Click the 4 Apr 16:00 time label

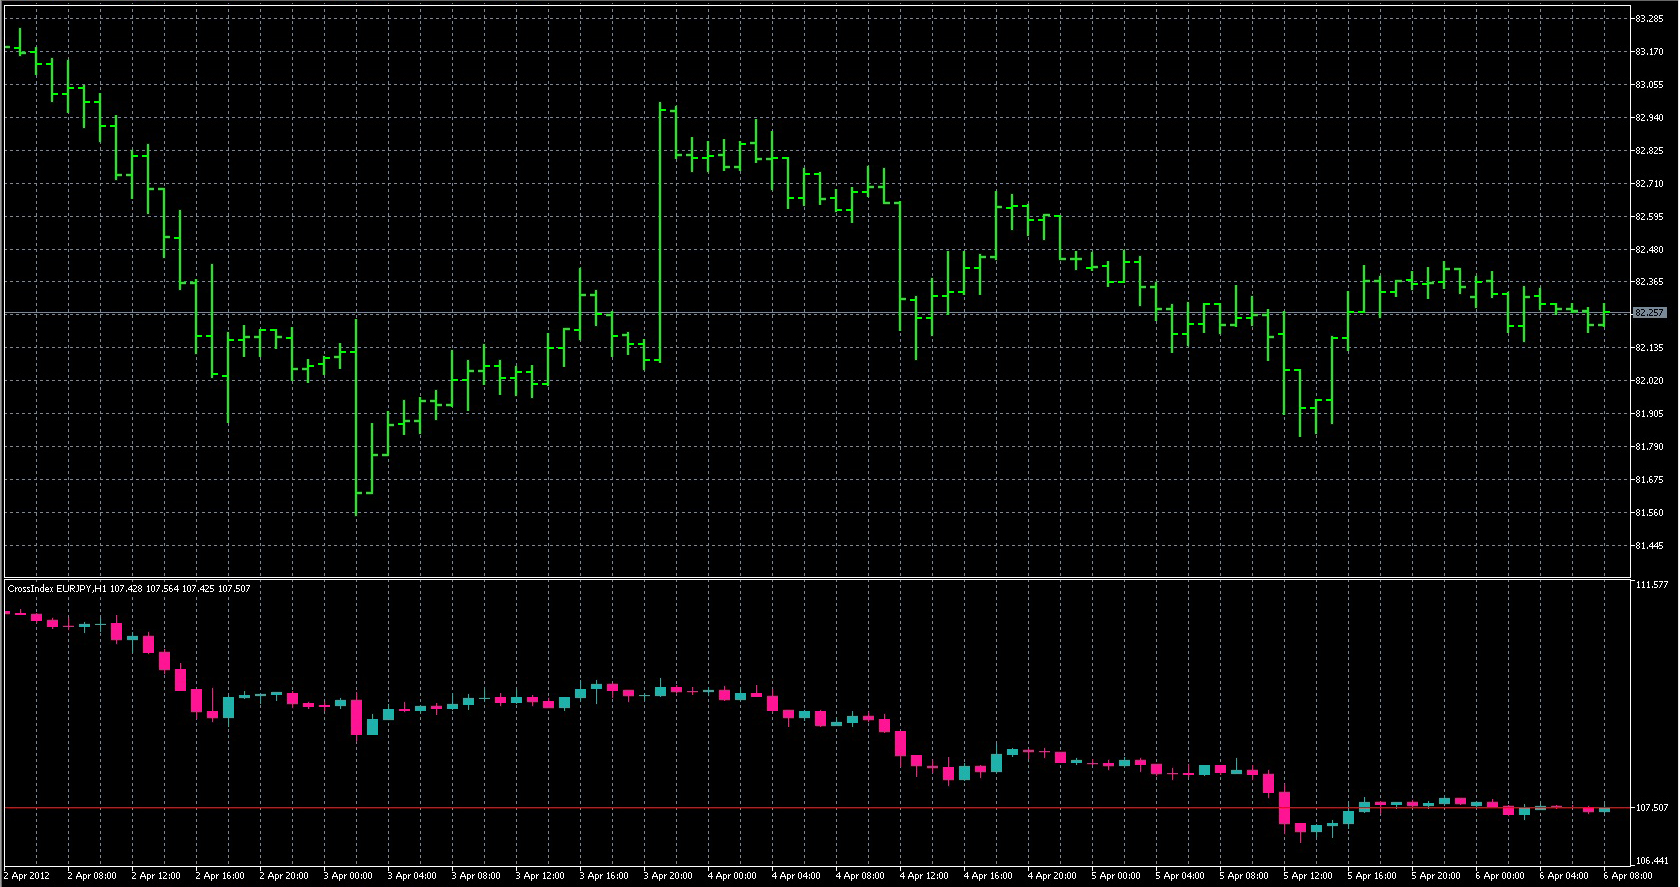[988, 876]
